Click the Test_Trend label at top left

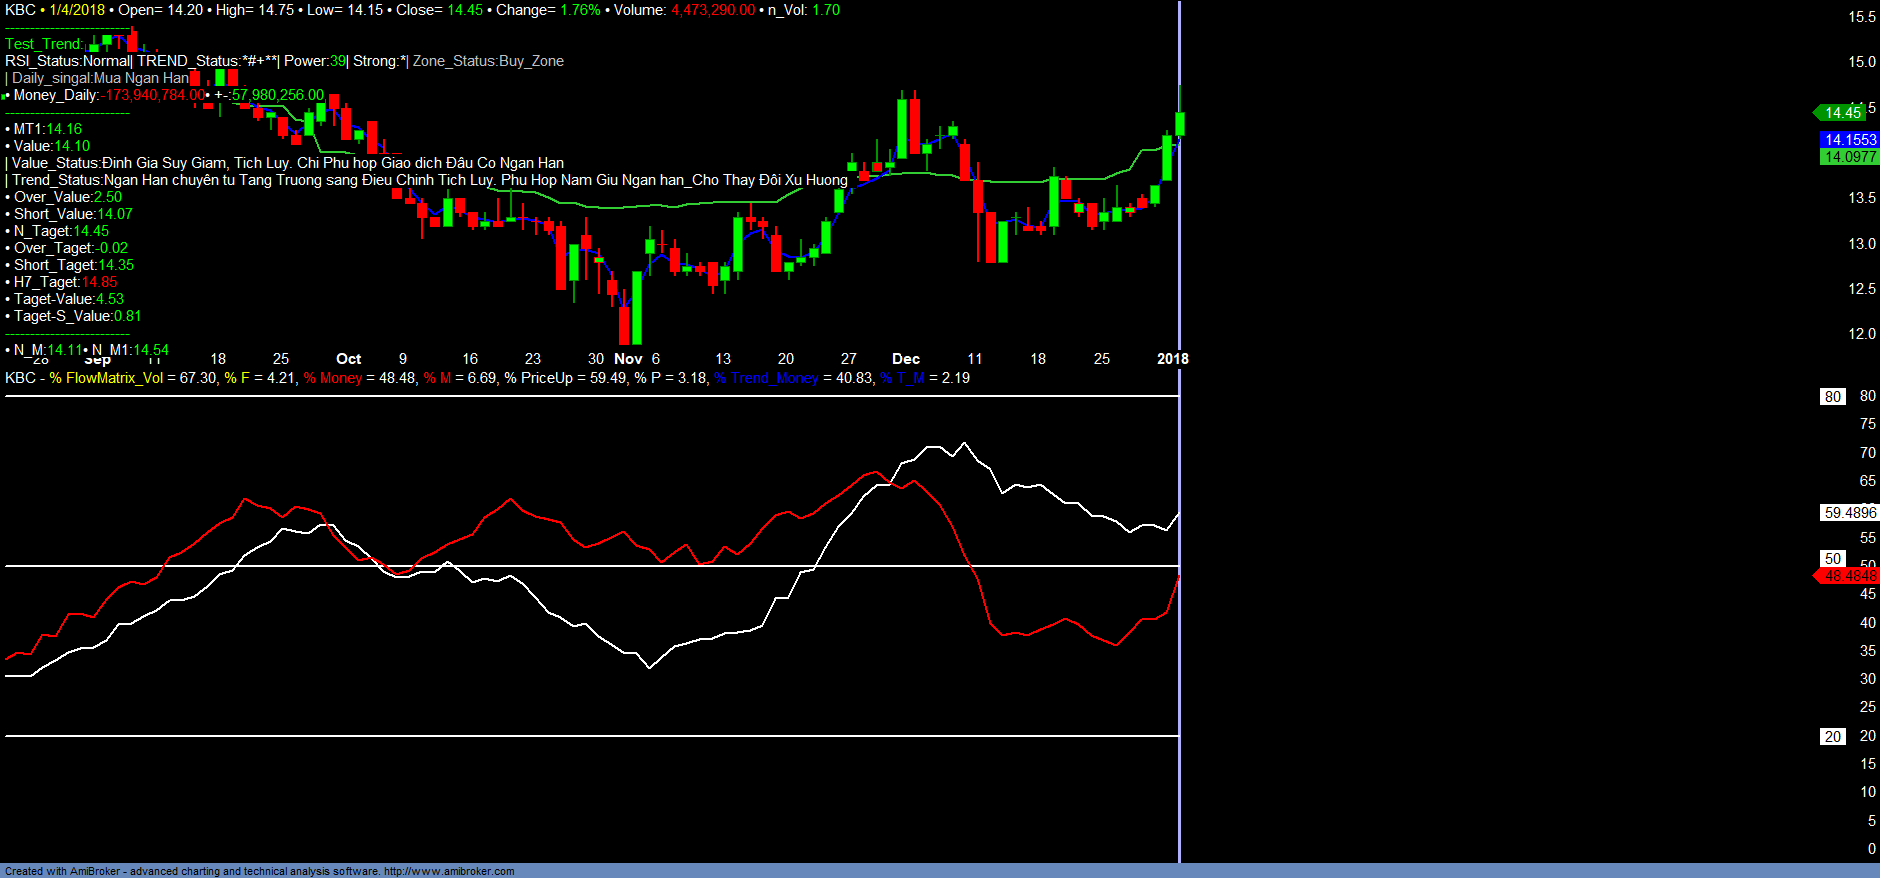(x=43, y=44)
